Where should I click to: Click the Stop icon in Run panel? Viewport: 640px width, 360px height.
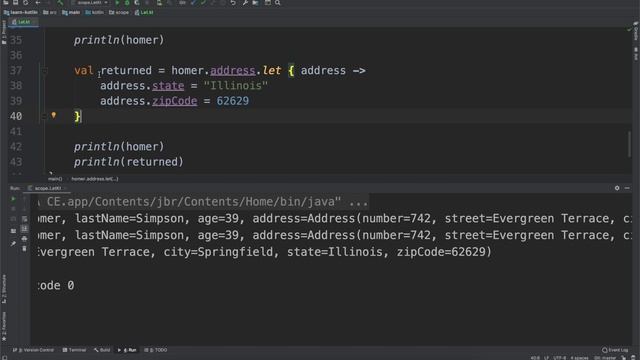click(x=13, y=209)
